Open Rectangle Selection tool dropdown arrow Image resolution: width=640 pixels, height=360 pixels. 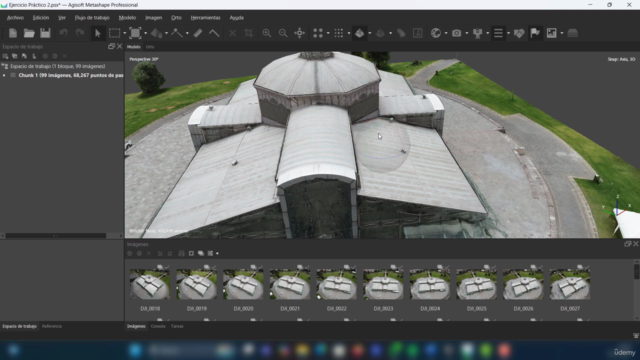[124, 33]
